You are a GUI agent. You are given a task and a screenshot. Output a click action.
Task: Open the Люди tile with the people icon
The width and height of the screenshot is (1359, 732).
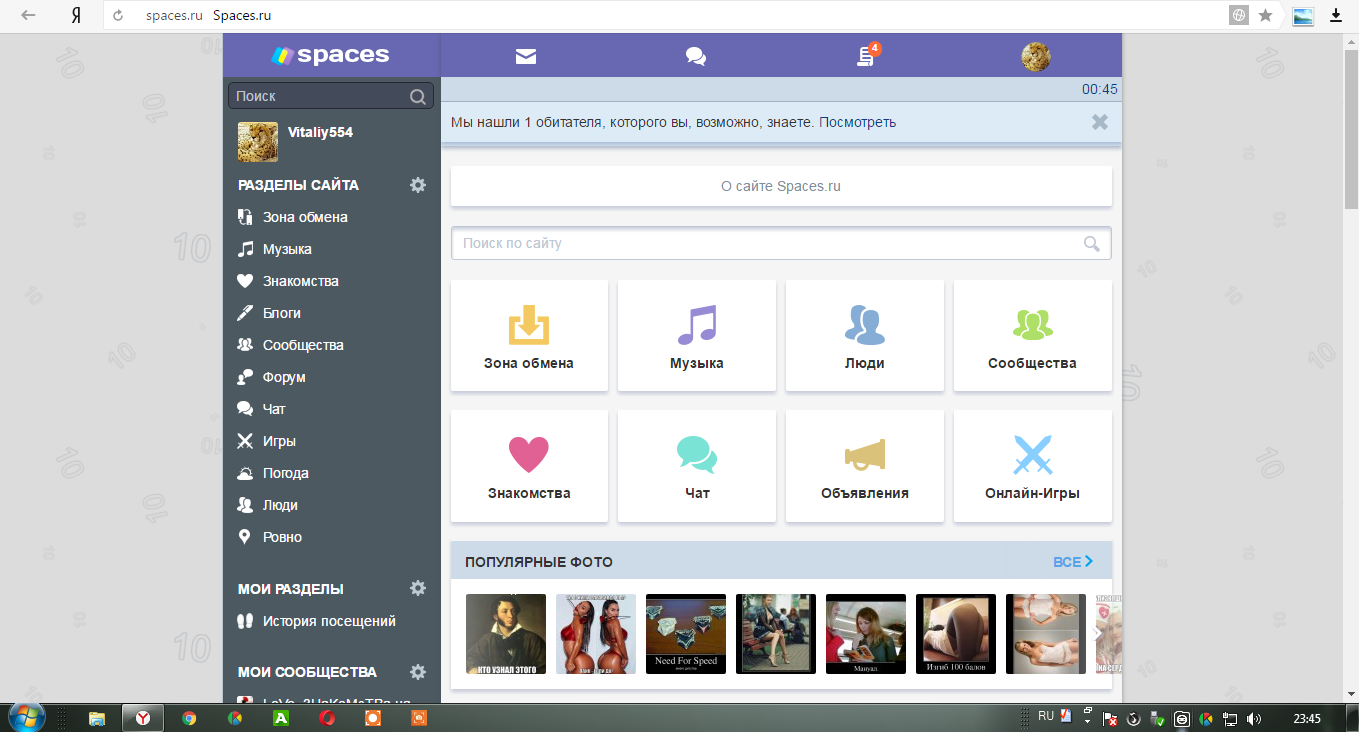coord(865,335)
